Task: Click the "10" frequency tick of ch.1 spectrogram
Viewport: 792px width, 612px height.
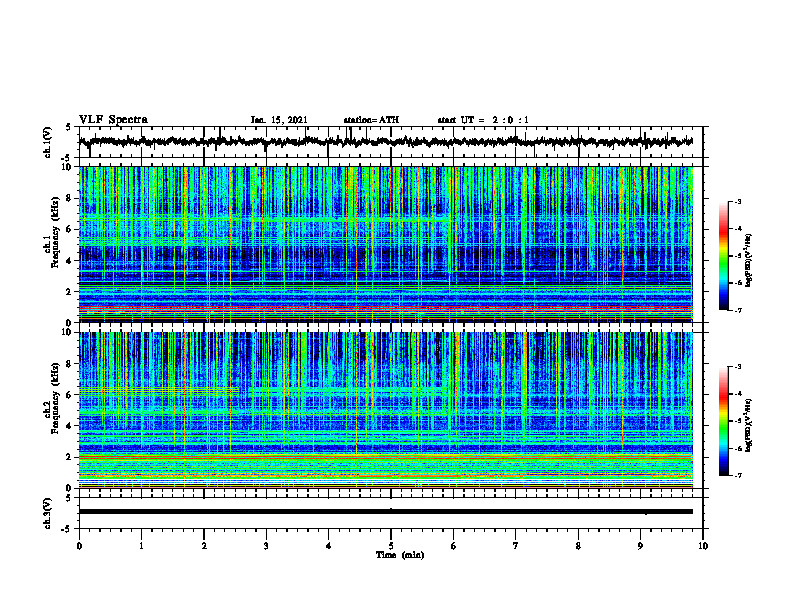Action: (x=67, y=167)
